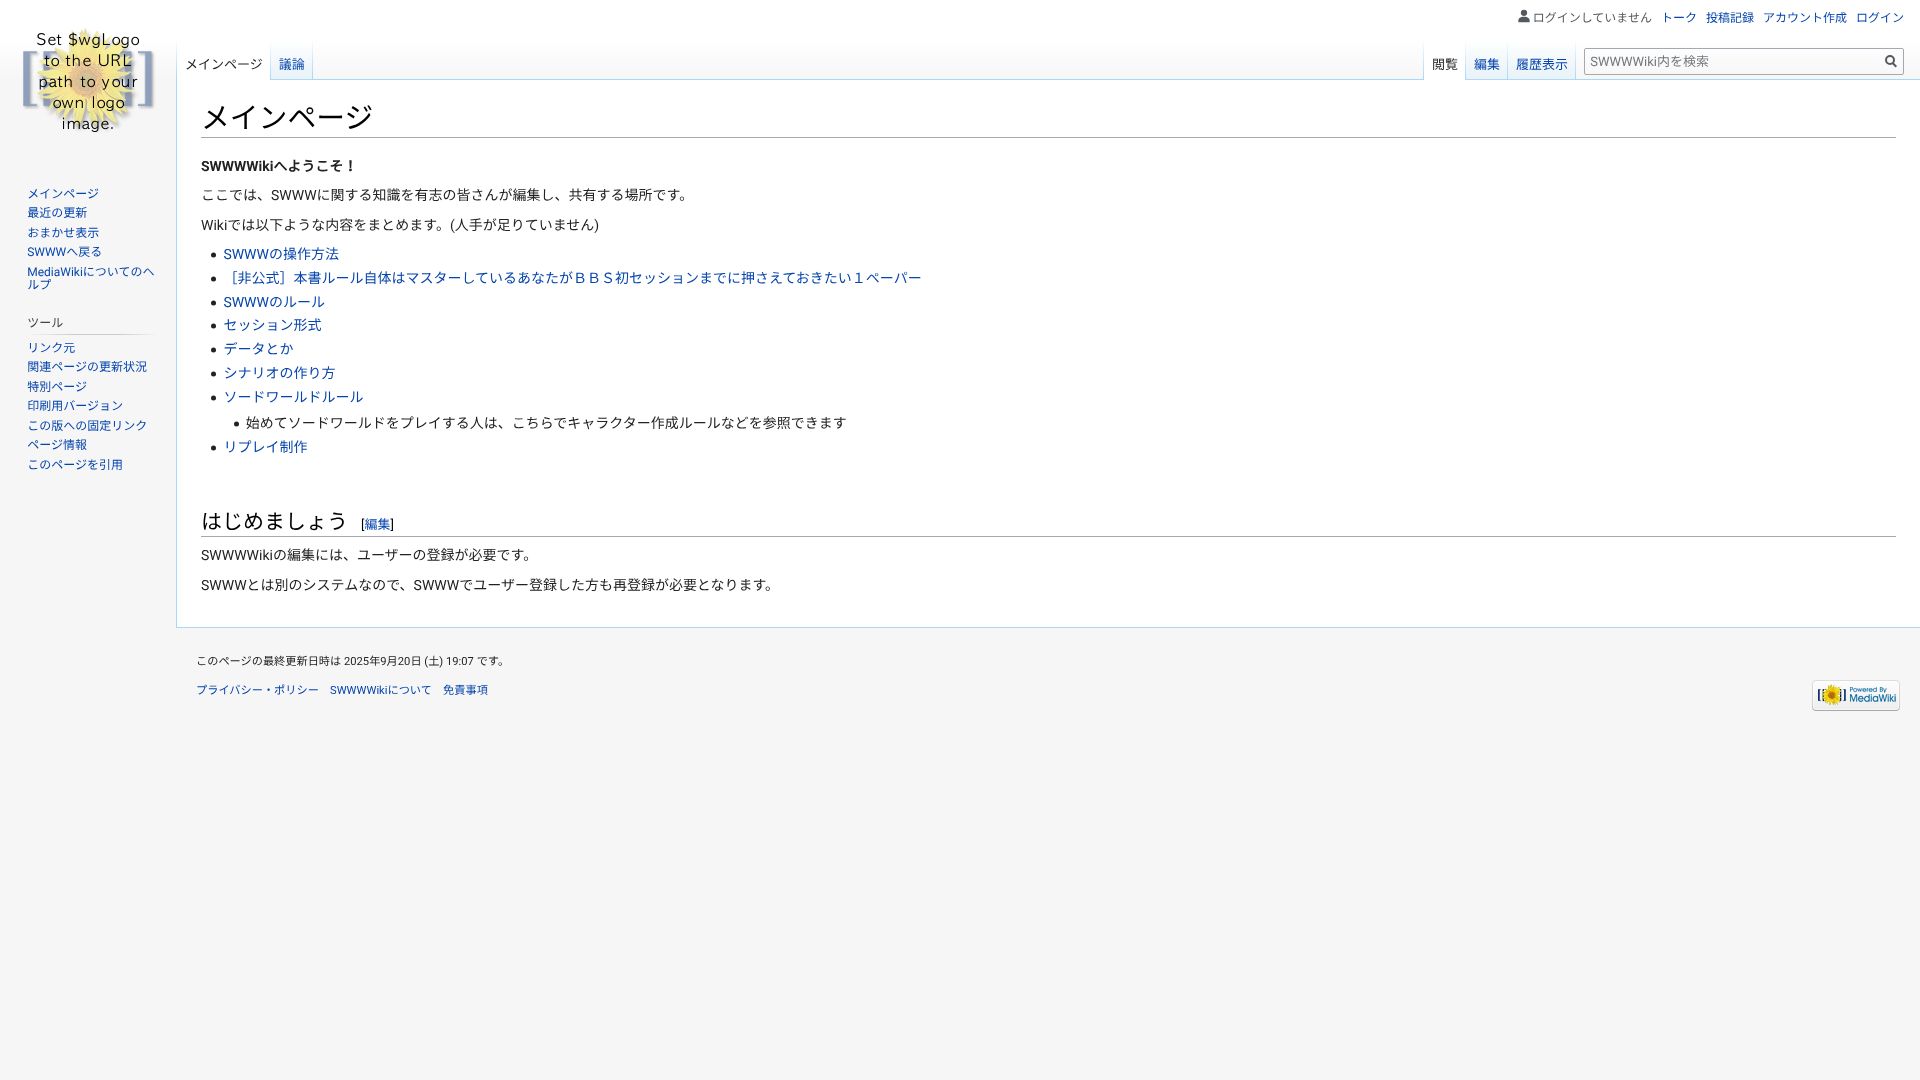Open プライバシー・ポリシー in the footer
Viewport: 1920px width, 1080px height.
pos(258,689)
